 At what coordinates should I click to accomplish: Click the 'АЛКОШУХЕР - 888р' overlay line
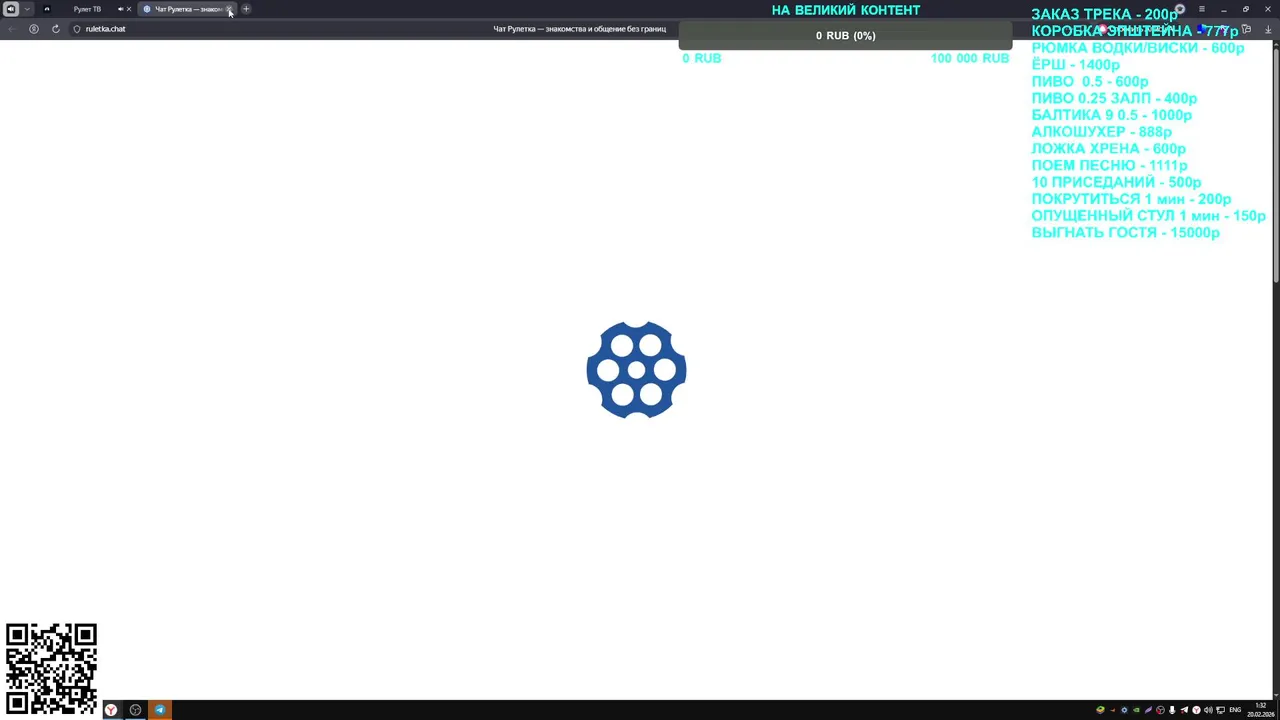[x=1101, y=132]
